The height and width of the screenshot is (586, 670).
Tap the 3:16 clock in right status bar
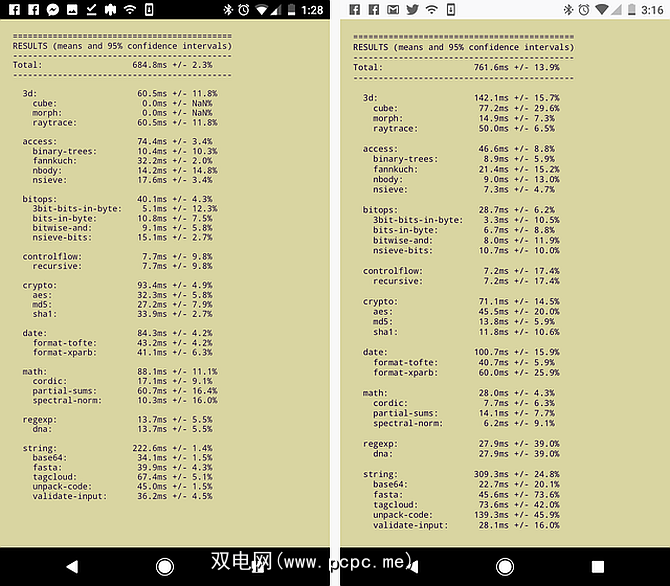click(x=652, y=10)
